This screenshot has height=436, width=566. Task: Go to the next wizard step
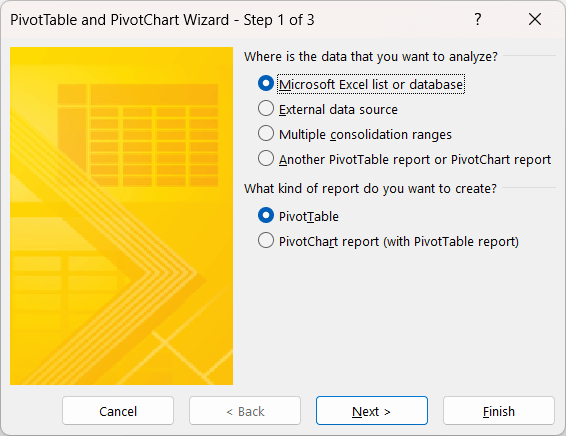372,411
